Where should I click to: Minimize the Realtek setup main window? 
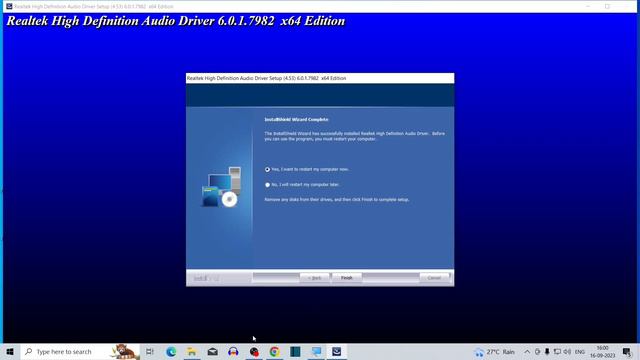click(588, 6)
